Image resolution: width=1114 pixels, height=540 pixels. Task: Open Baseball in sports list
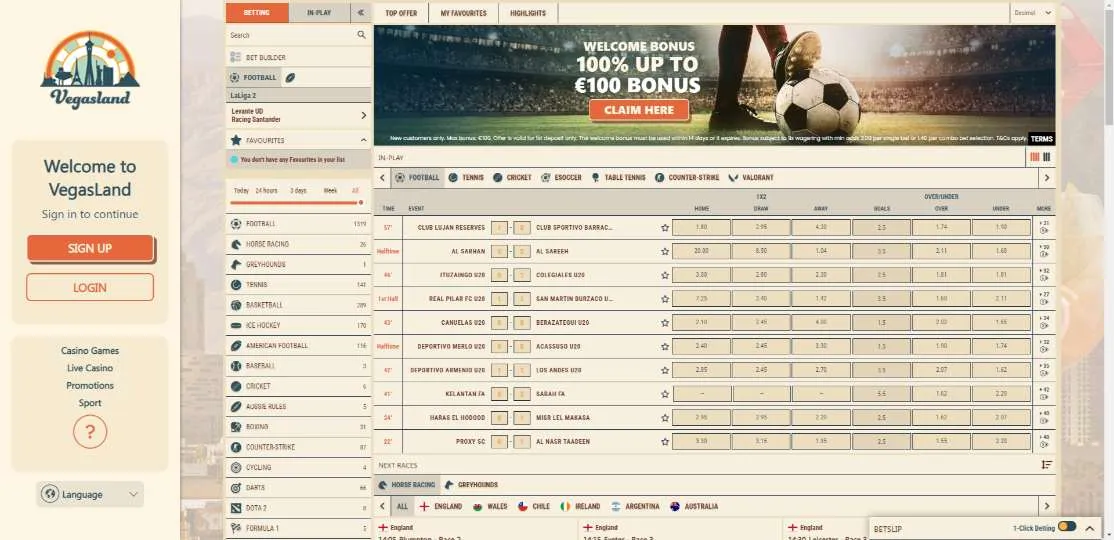coord(298,366)
